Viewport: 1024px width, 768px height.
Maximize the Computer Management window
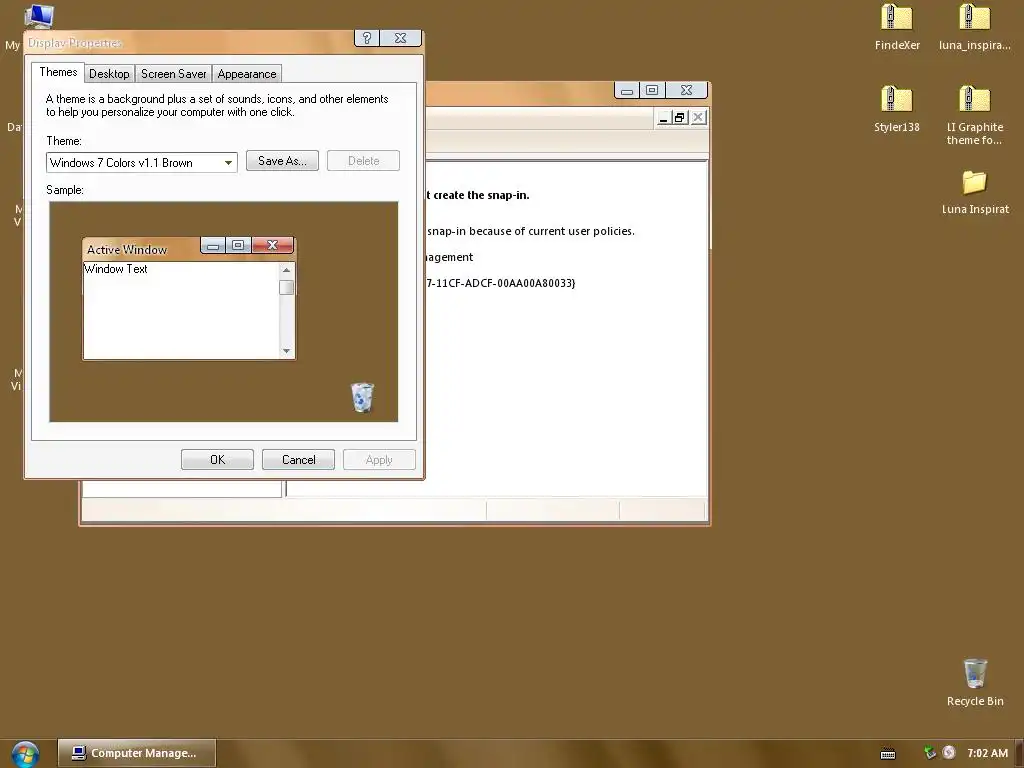(652, 90)
